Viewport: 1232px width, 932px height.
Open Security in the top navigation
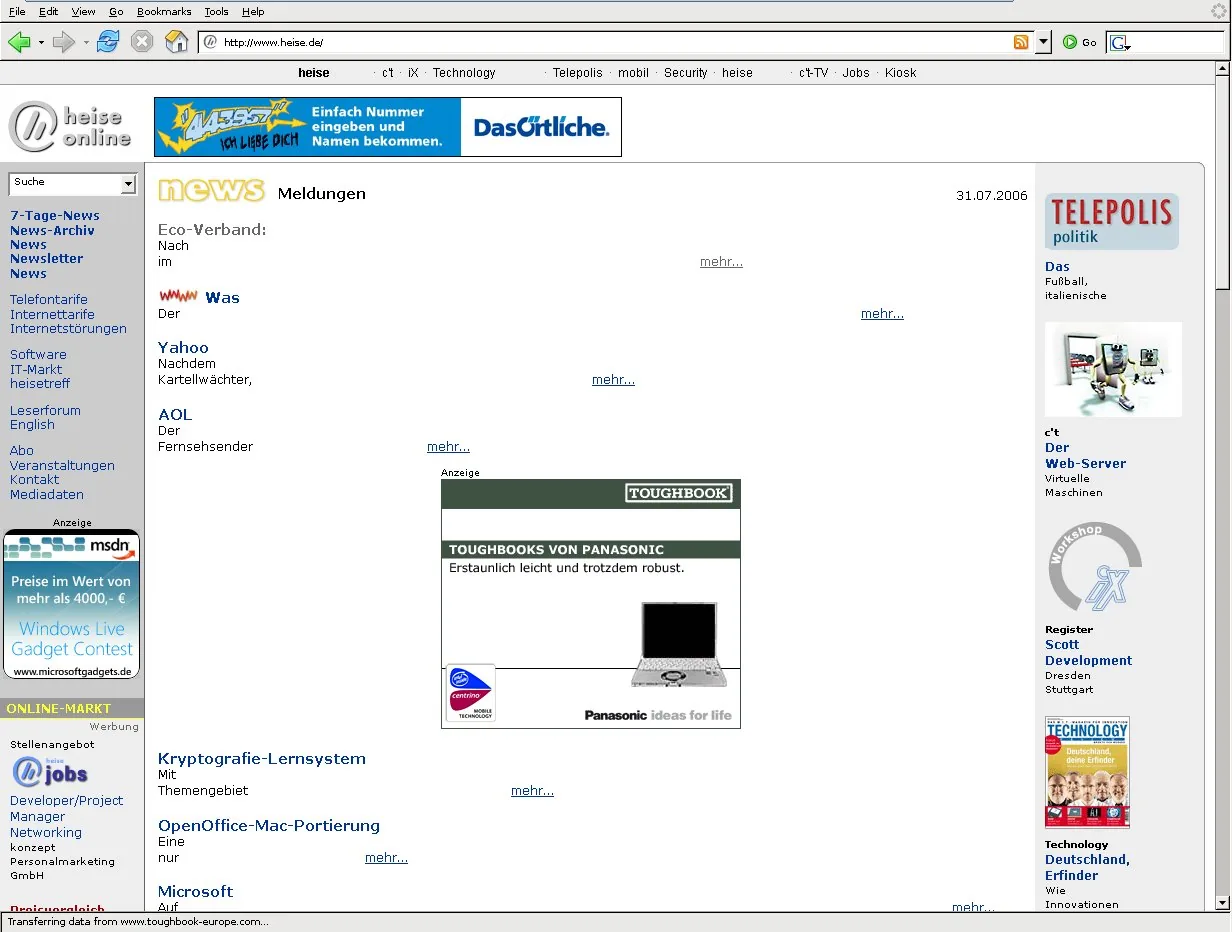click(x=685, y=73)
